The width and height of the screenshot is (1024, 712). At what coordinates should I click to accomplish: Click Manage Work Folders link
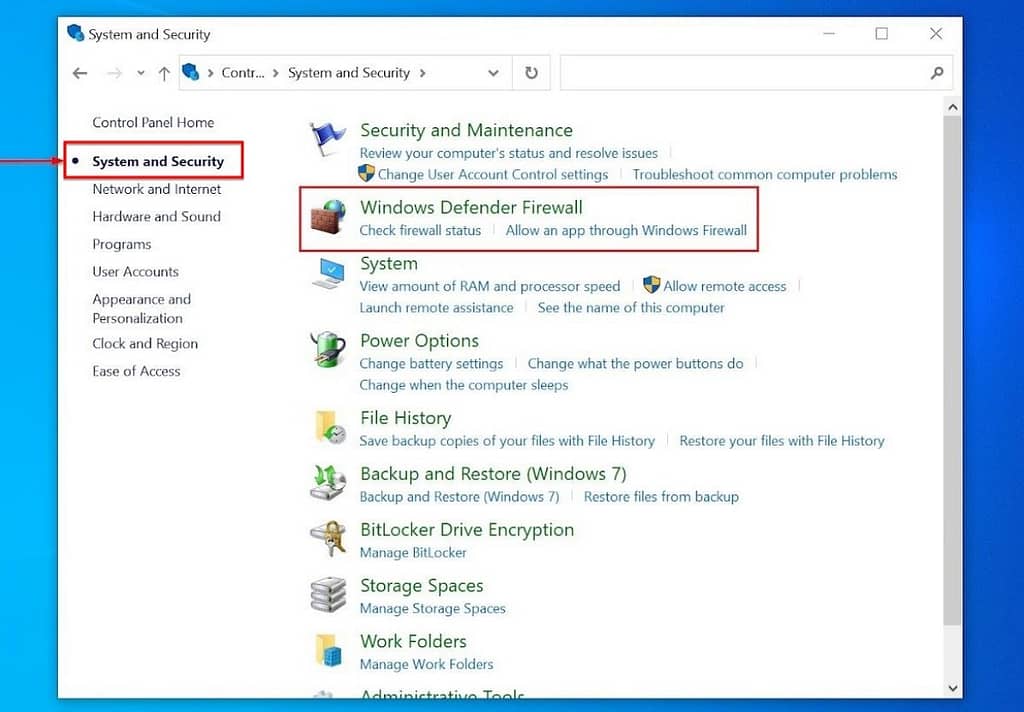[x=426, y=664]
